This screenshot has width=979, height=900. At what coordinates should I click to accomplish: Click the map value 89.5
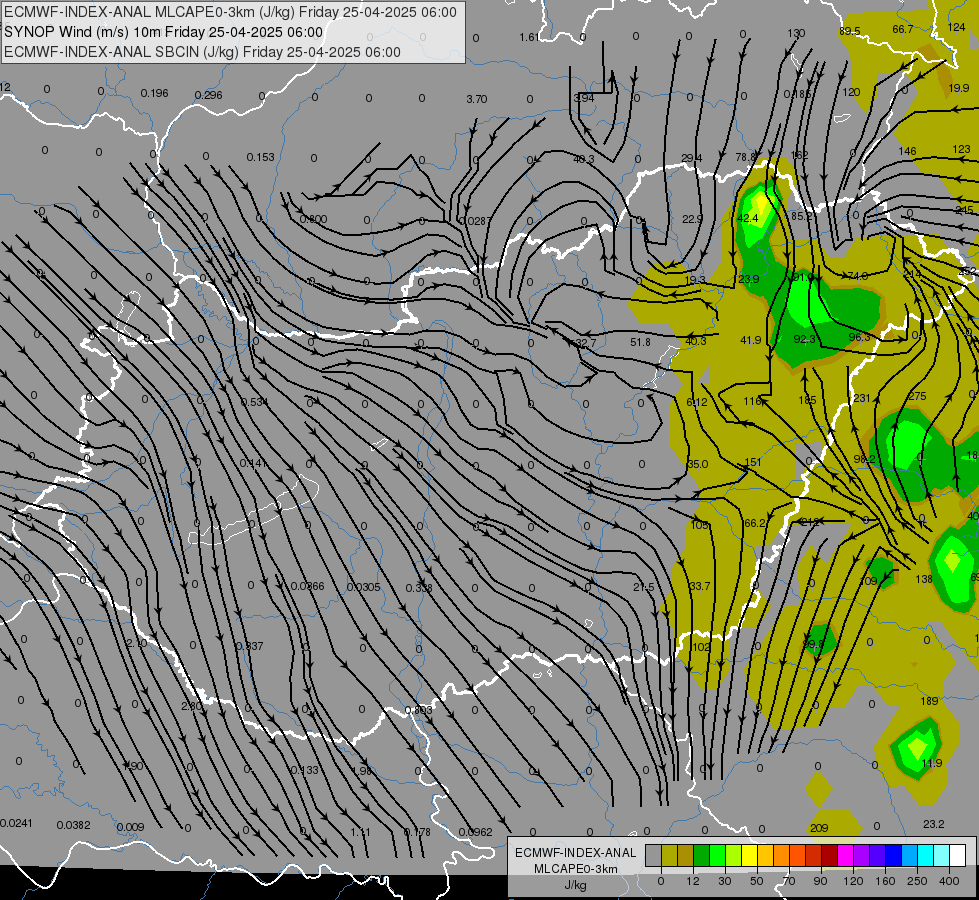[x=849, y=31]
